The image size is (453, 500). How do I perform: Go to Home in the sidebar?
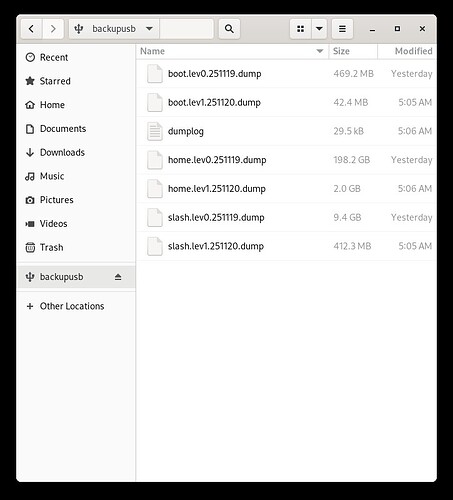coord(76,105)
